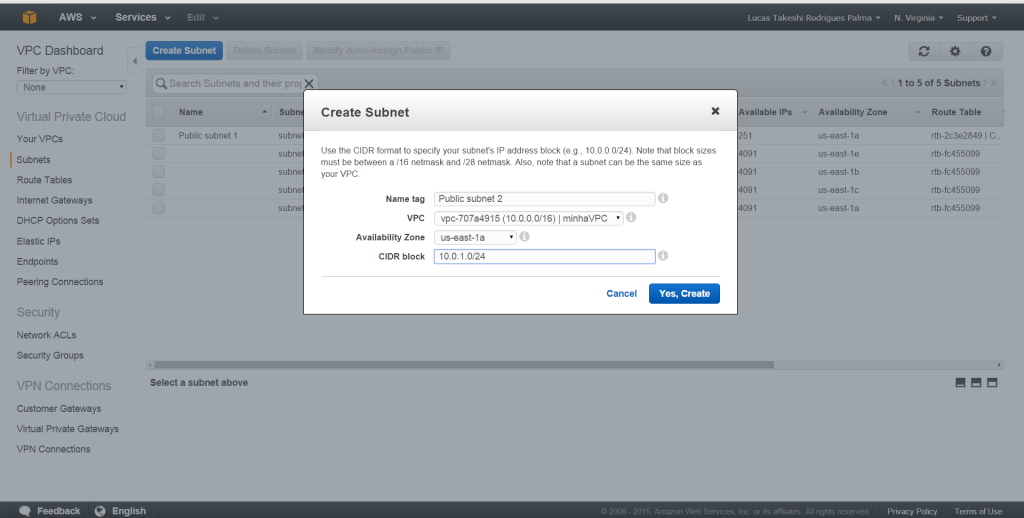The height and width of the screenshot is (518, 1024).
Task: Click the info icon next to VPC
Action: tap(631, 218)
